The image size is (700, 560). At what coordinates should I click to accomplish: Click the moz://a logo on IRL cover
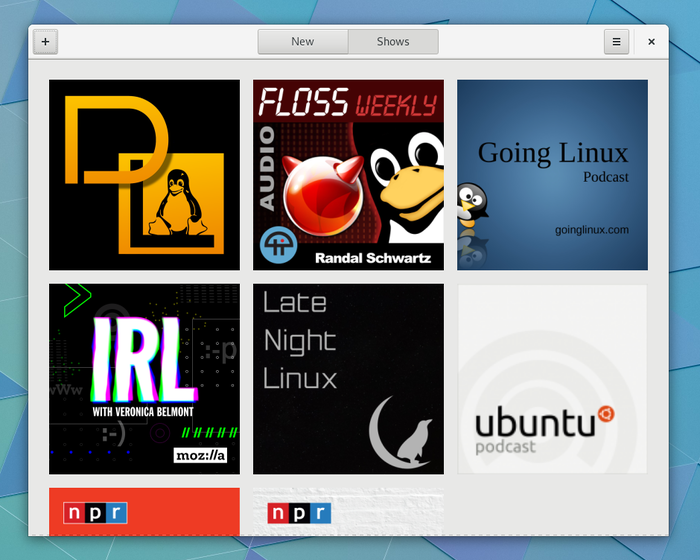200,456
